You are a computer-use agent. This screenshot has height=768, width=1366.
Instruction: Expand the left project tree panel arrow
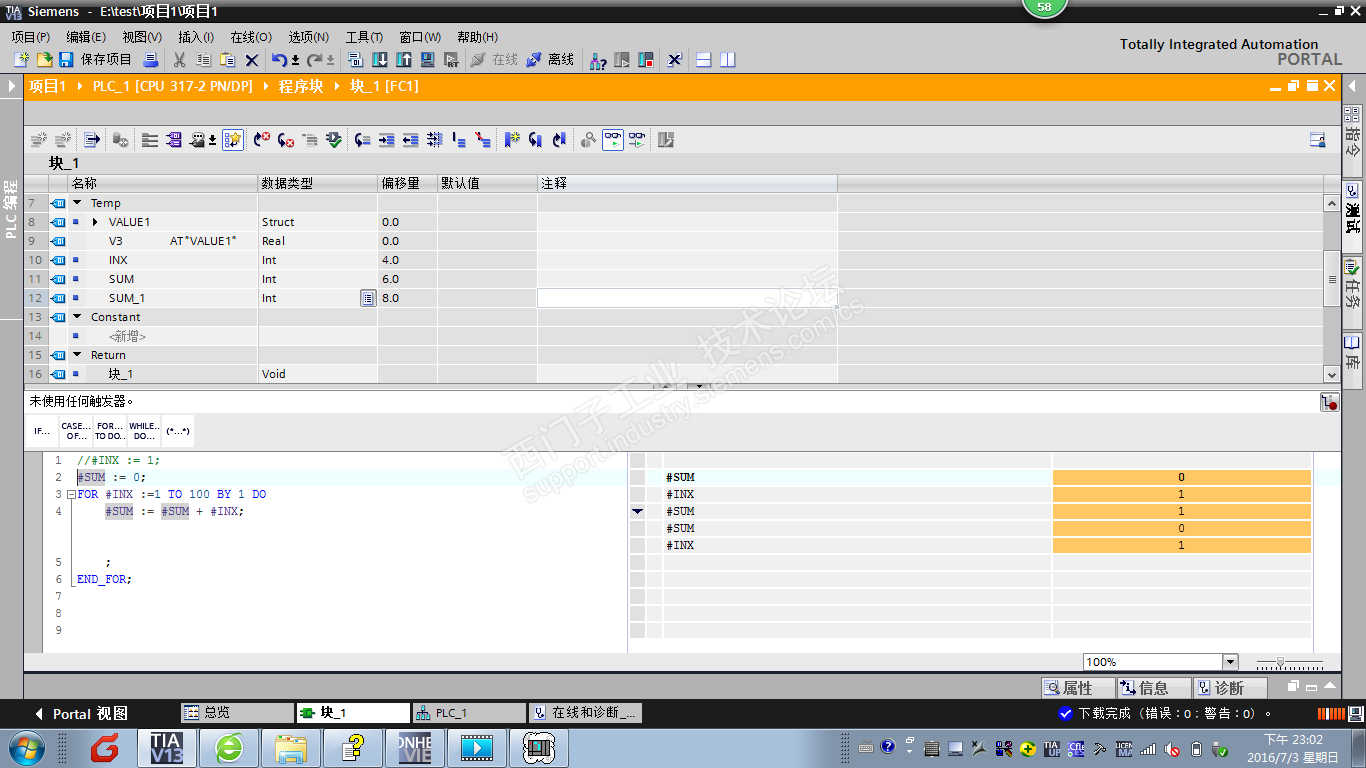pyautogui.click(x=11, y=87)
